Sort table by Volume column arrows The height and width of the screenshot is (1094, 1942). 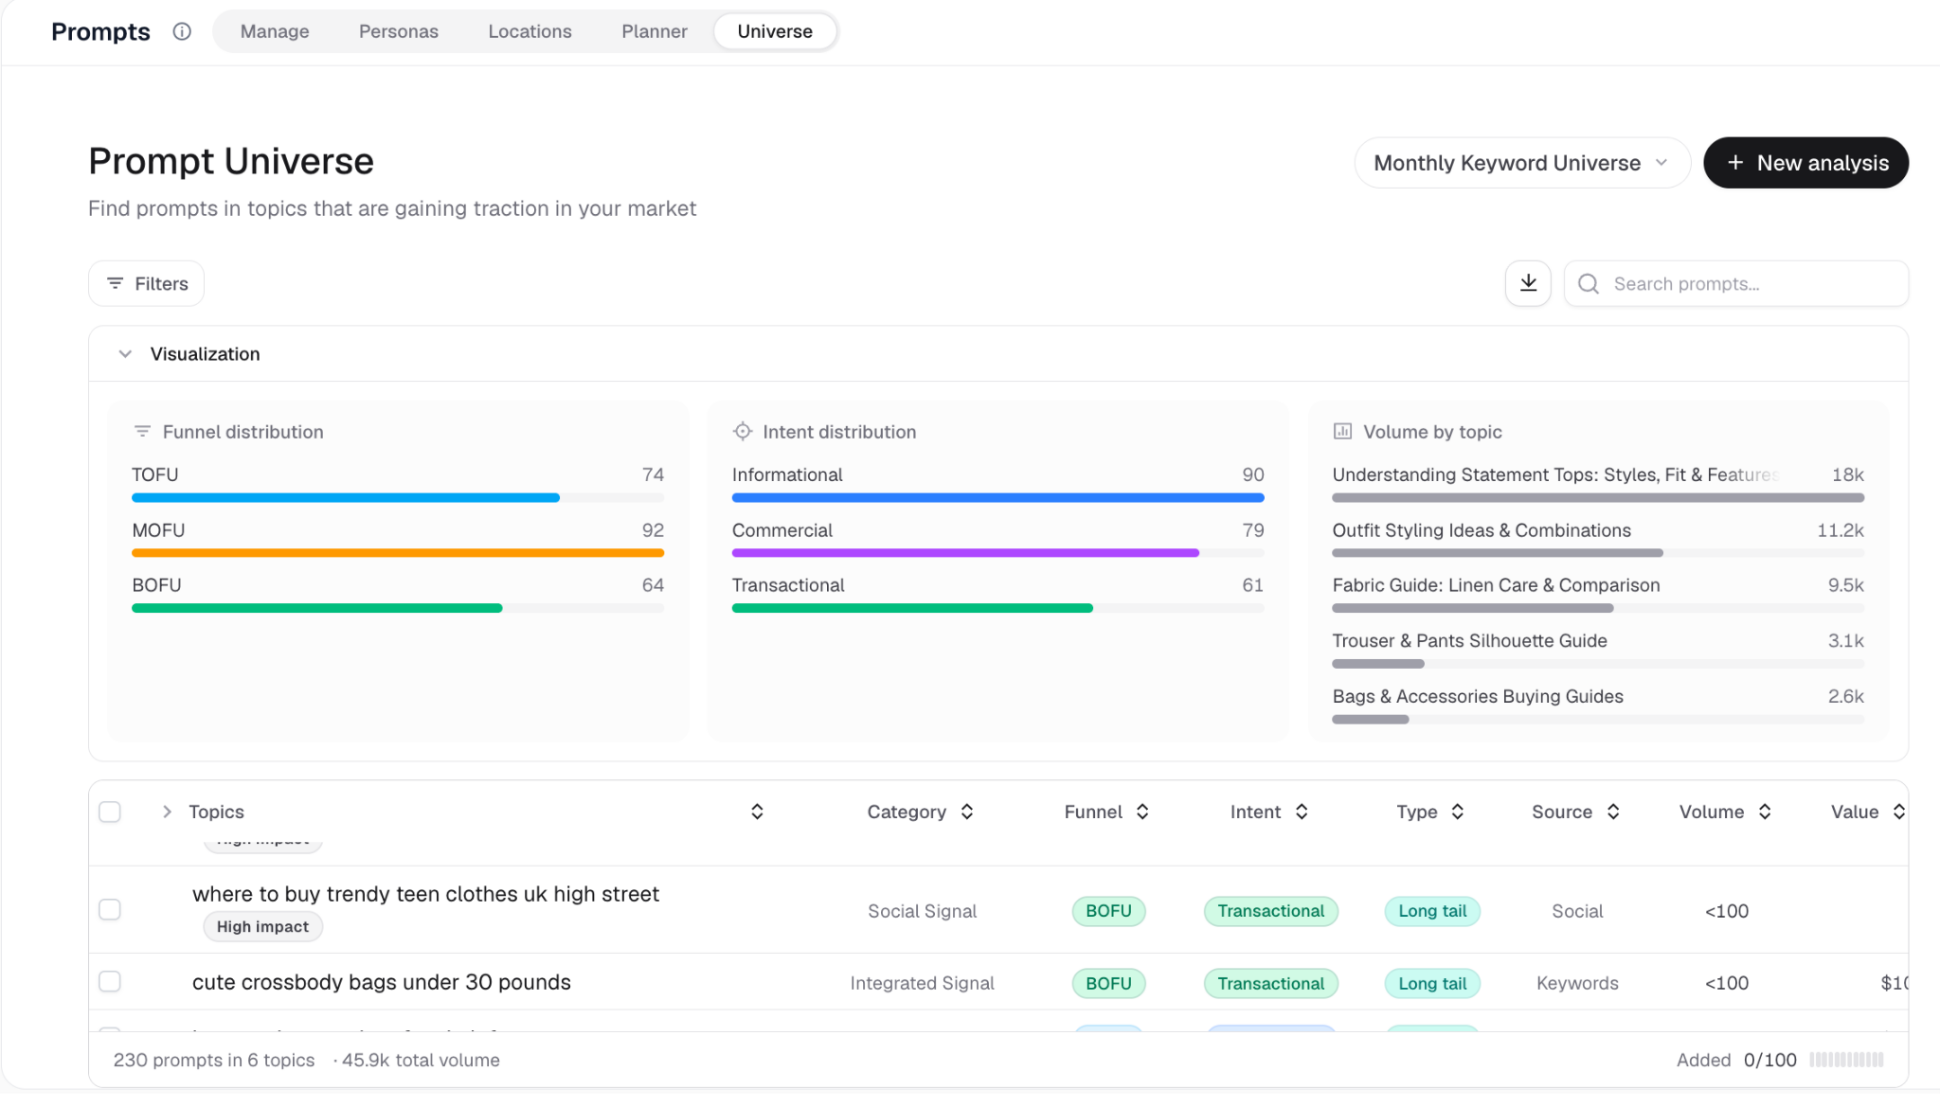tap(1764, 812)
